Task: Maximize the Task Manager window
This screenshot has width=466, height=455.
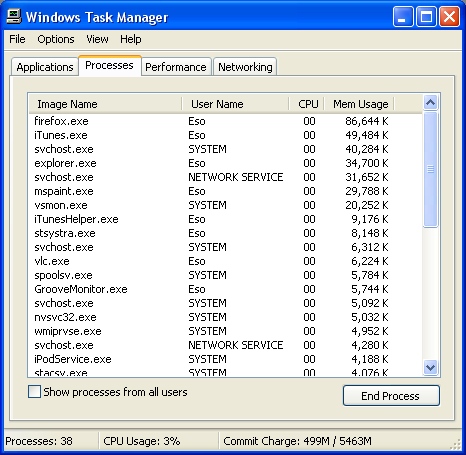Action: coord(426,17)
